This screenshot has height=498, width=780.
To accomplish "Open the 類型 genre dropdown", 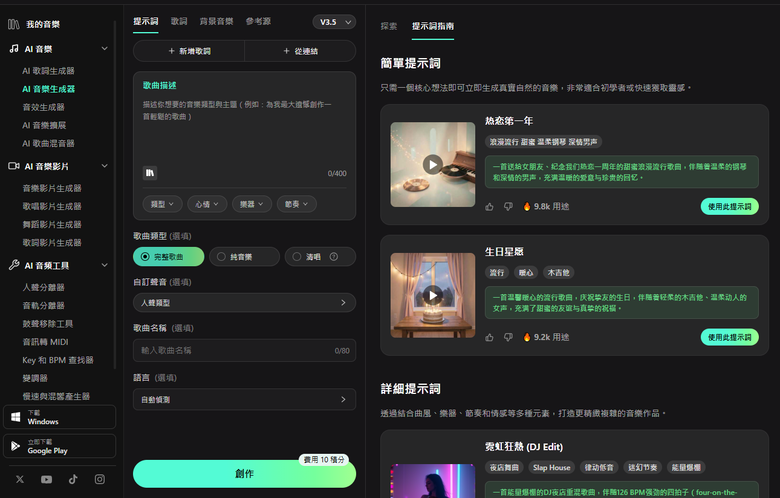I will click(x=162, y=204).
